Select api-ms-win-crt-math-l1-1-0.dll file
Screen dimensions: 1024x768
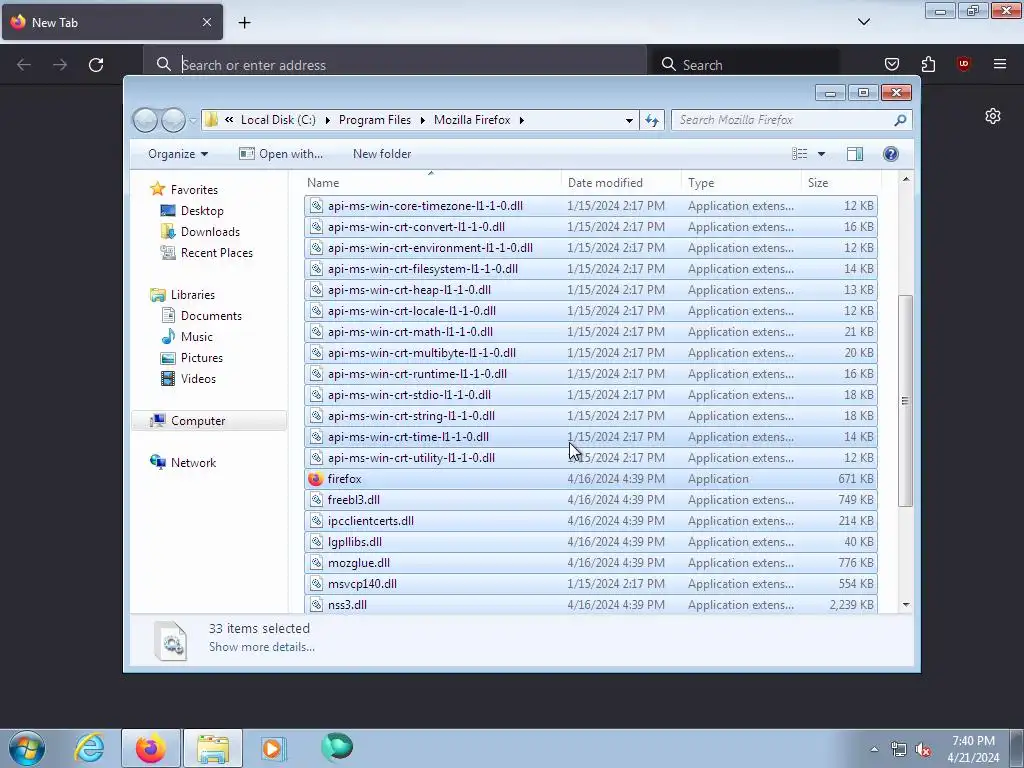pos(591,332)
